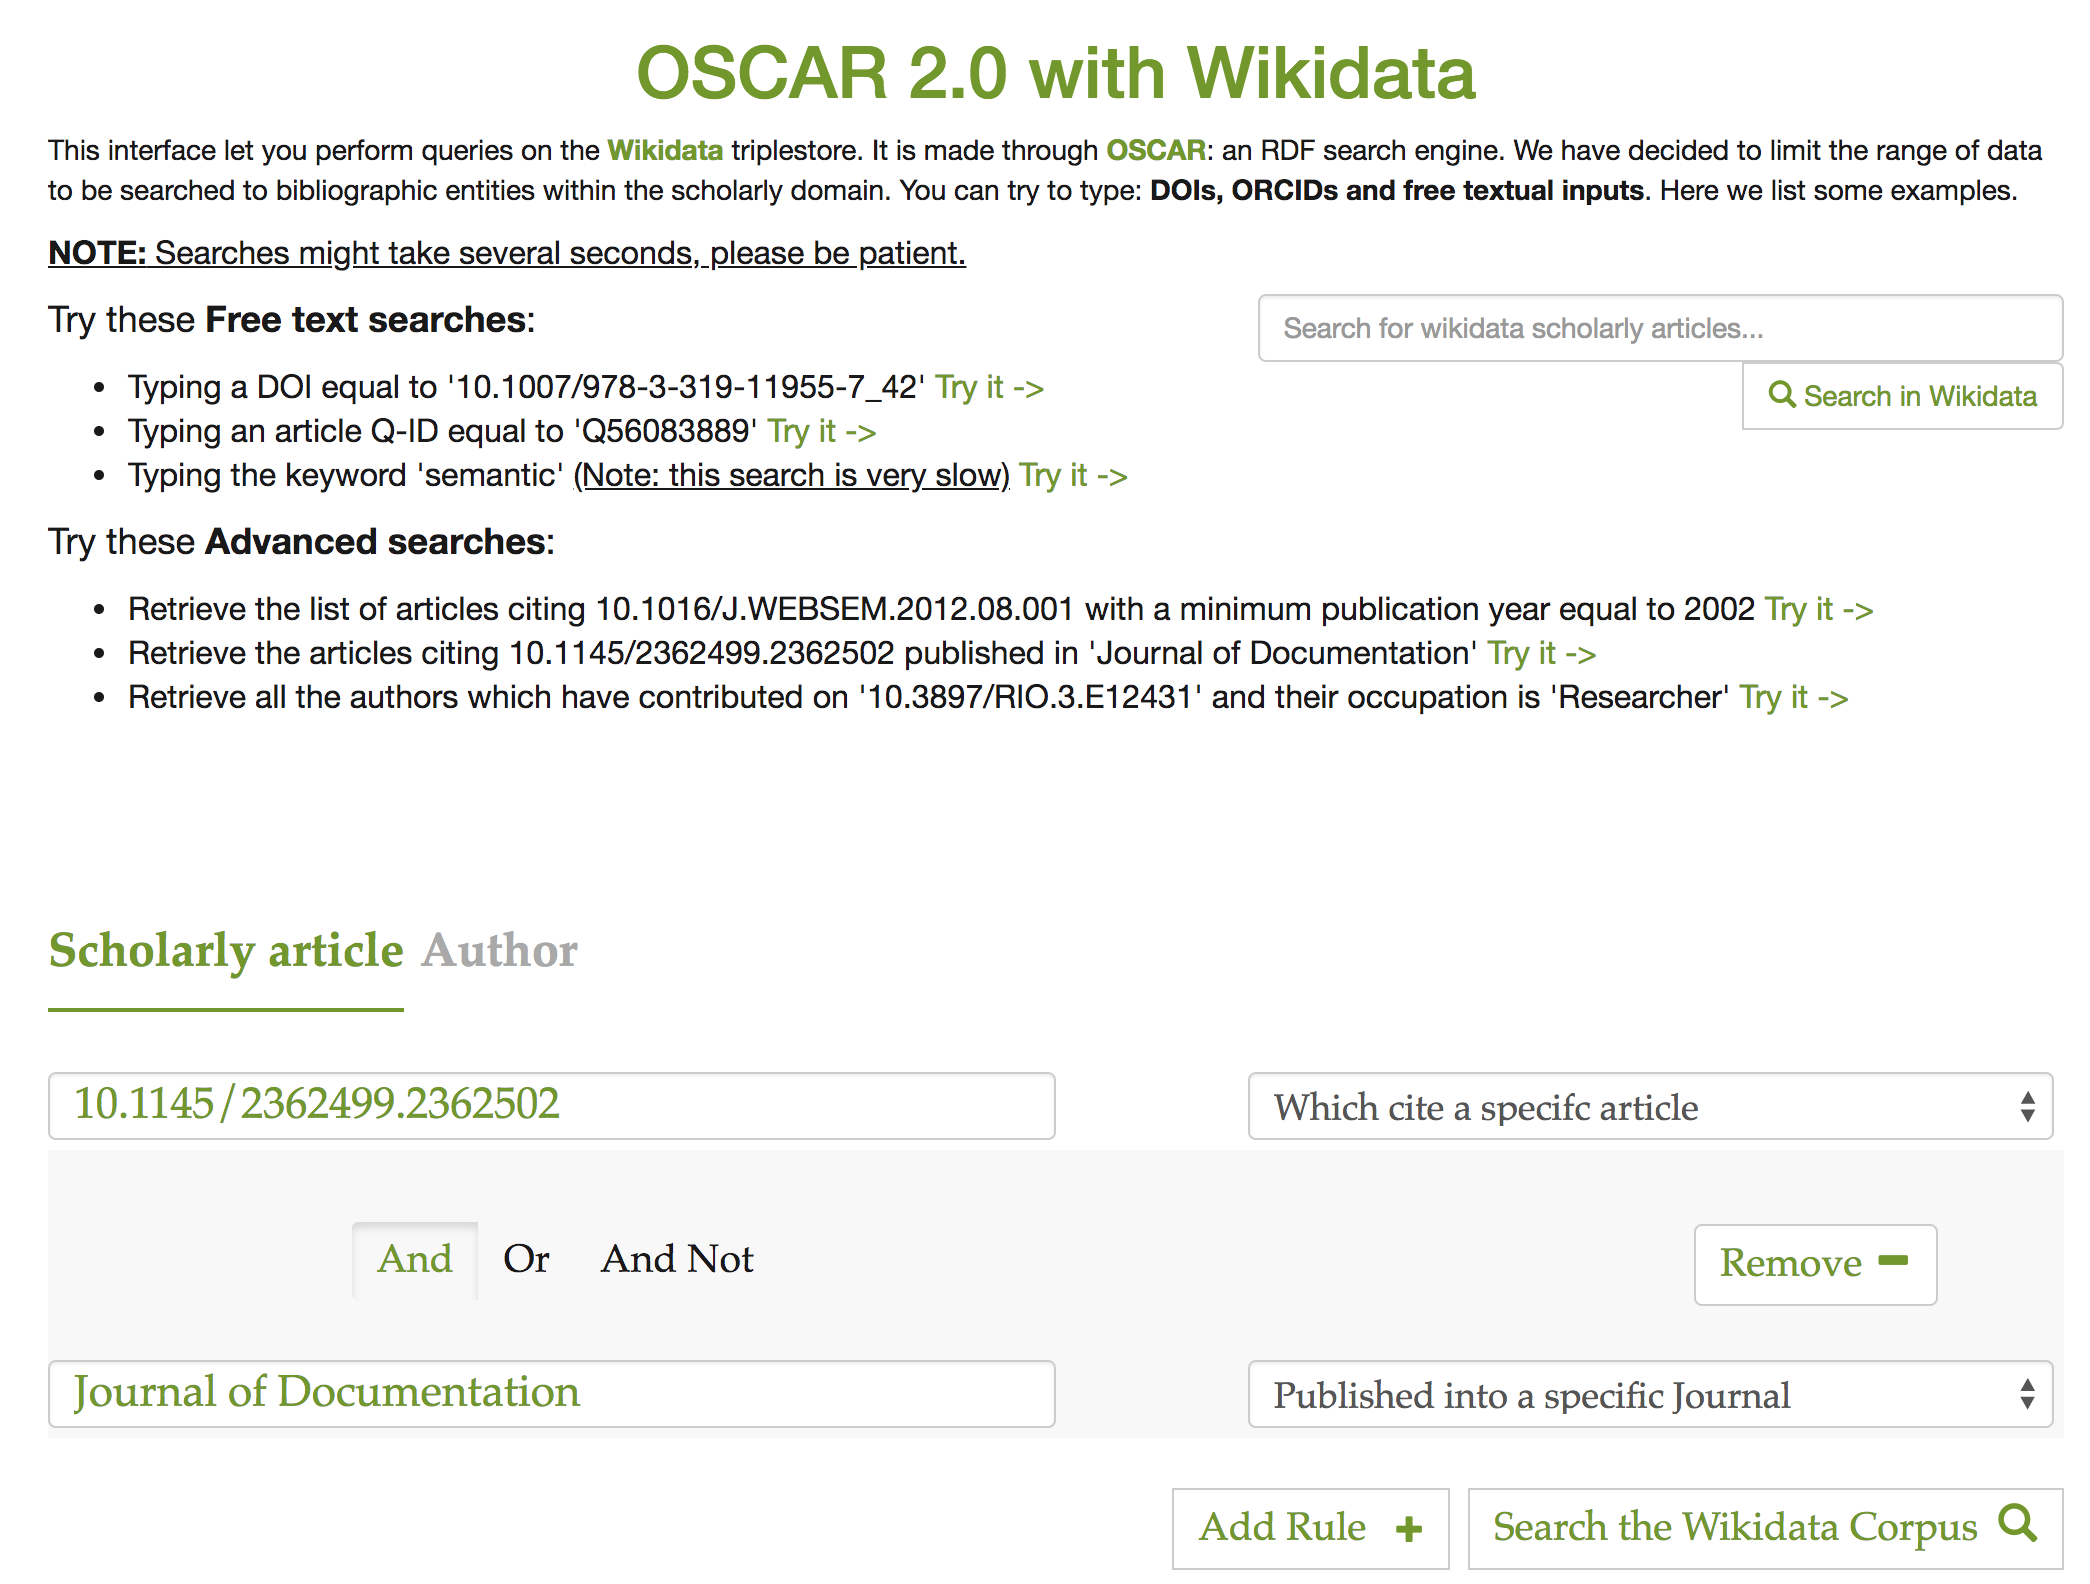
Task: Click the magnifier icon on Wikidata Corpus search
Action: click(2017, 1524)
